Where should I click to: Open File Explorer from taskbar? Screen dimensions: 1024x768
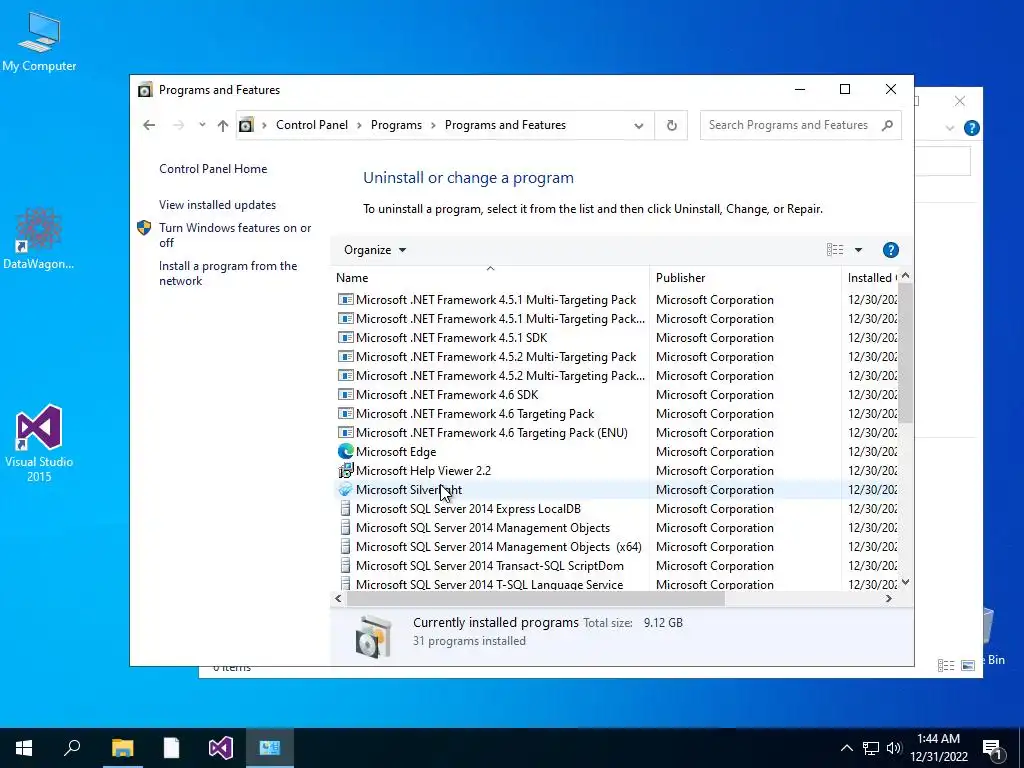122,748
